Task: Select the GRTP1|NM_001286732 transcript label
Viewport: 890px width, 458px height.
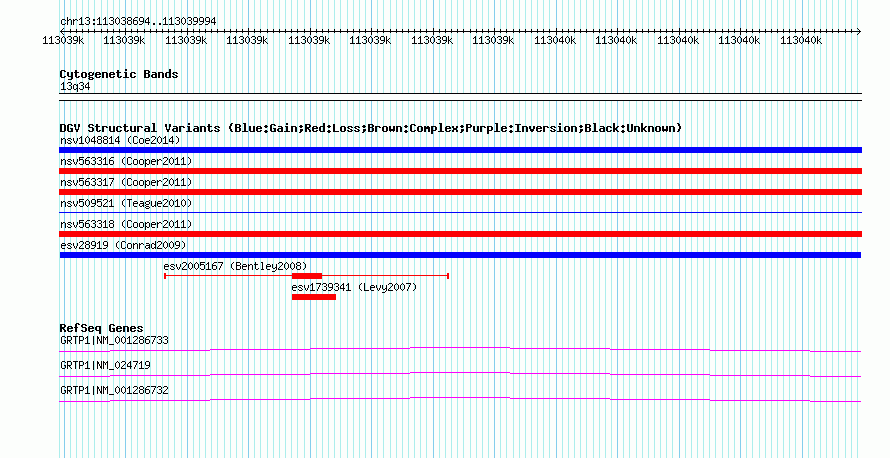Action: [x=114, y=390]
